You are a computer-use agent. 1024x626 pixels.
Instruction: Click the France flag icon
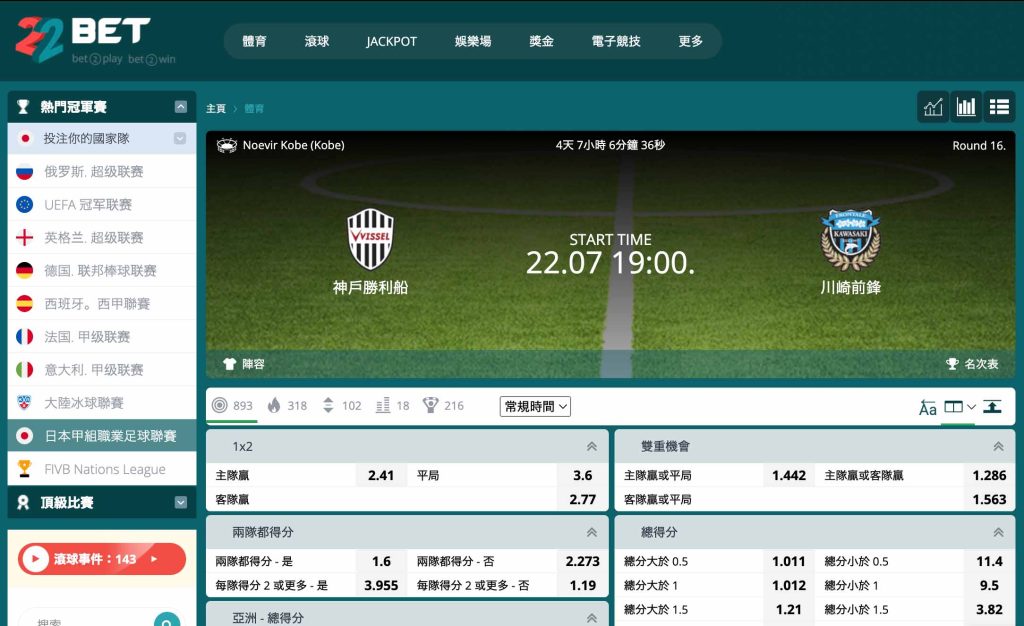point(24,337)
